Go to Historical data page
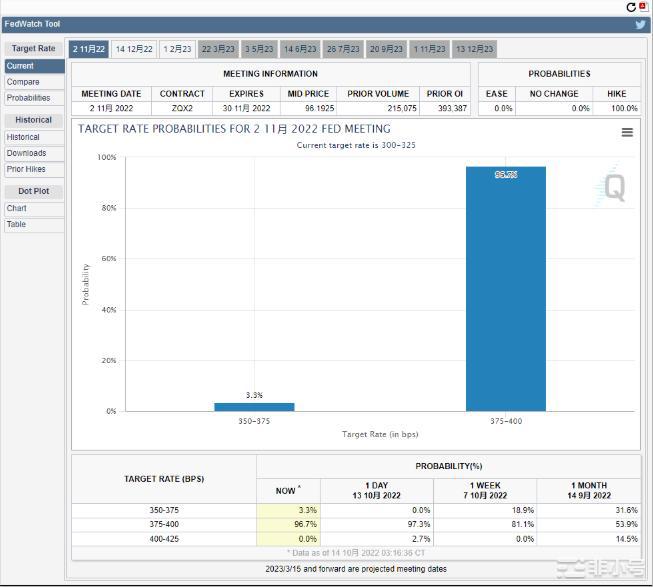653x587 pixels. tap(23, 137)
